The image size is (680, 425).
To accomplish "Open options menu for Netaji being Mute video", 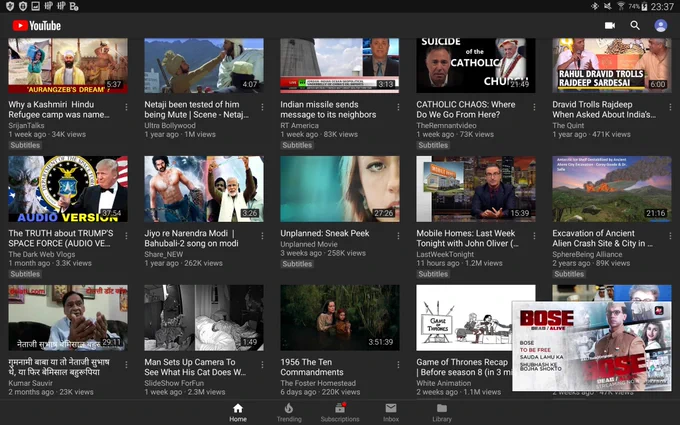I will 262,107.
